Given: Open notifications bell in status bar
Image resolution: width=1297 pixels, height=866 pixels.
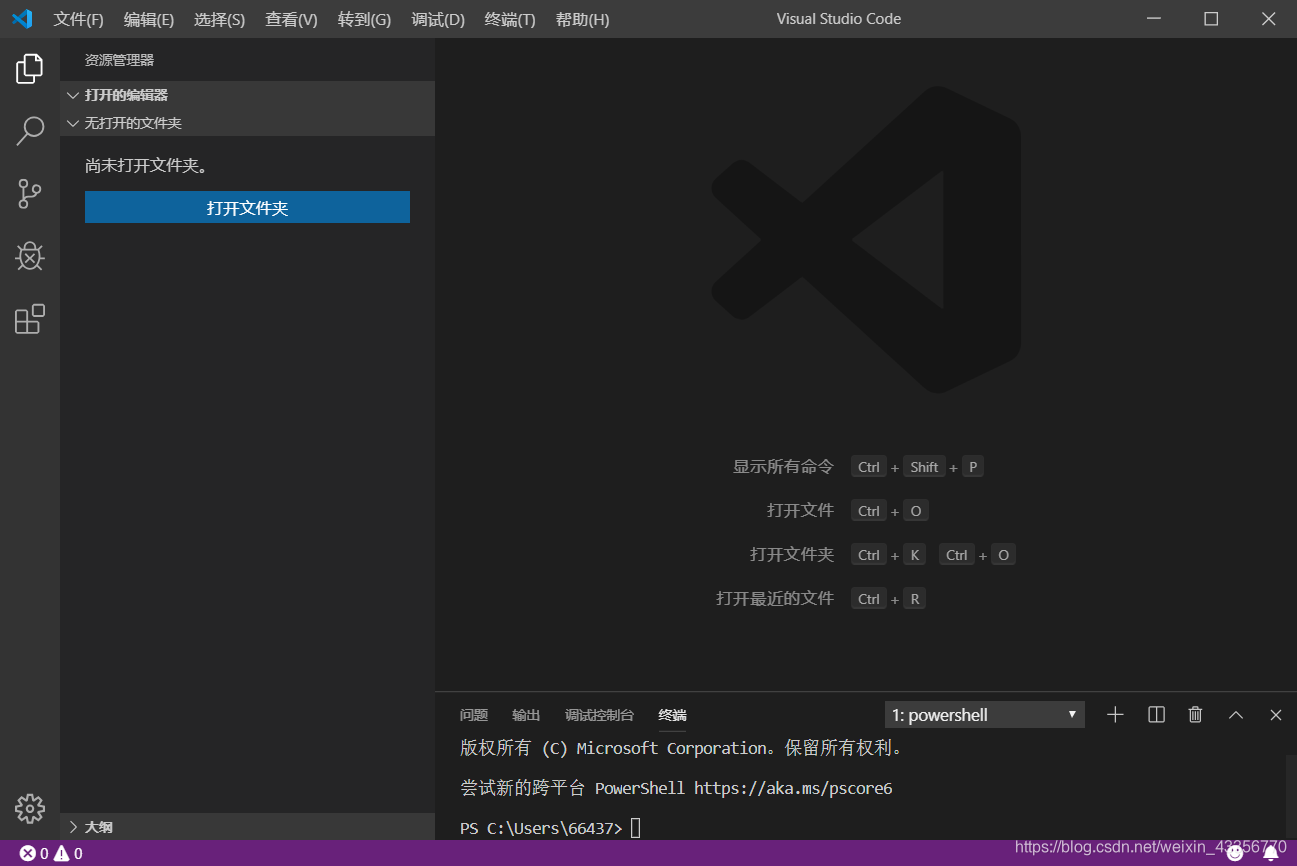Looking at the screenshot, I should (1271, 853).
